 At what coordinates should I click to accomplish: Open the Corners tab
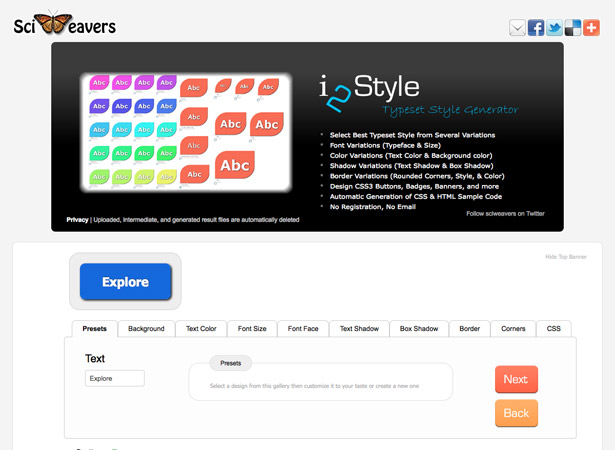(x=513, y=329)
